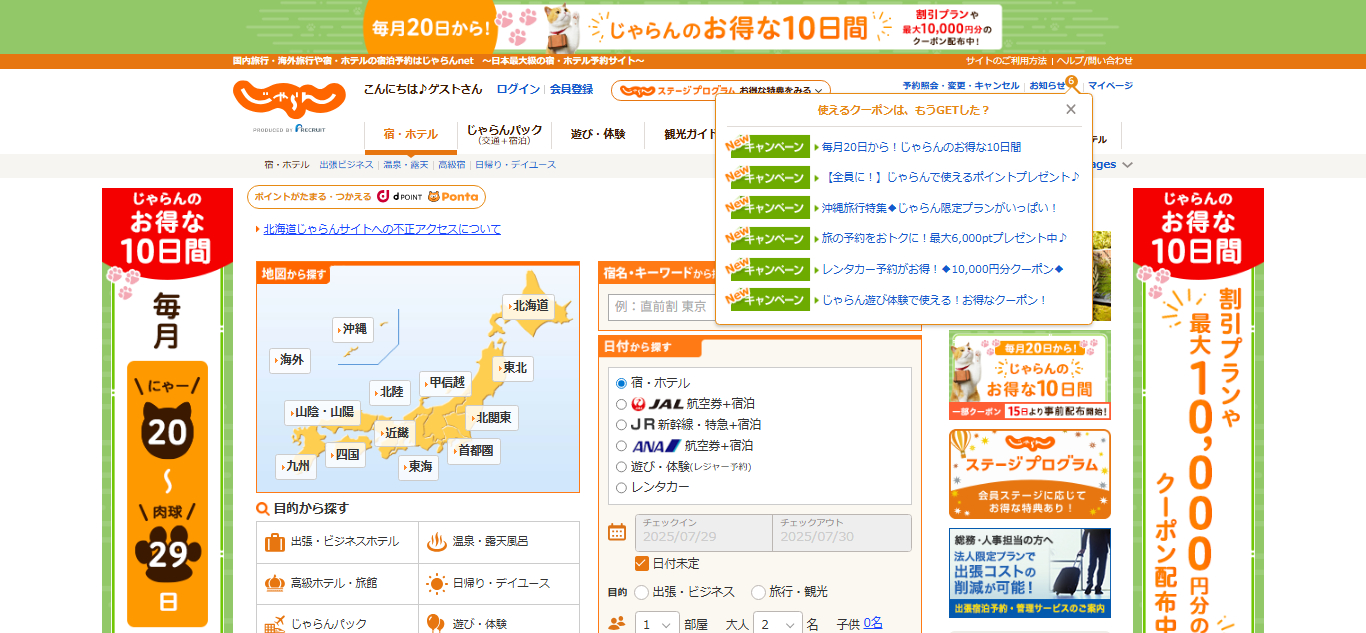
Task: Open 予約照会・変更・キャンセル link
Action: coord(960,86)
